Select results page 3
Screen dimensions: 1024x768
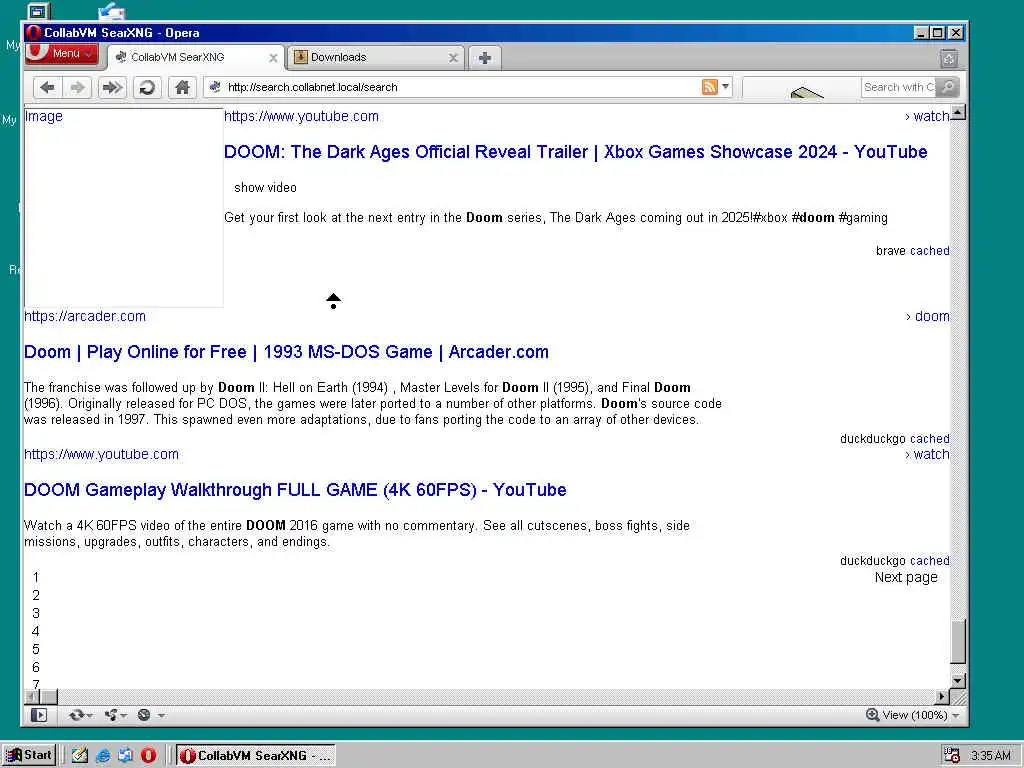point(36,613)
